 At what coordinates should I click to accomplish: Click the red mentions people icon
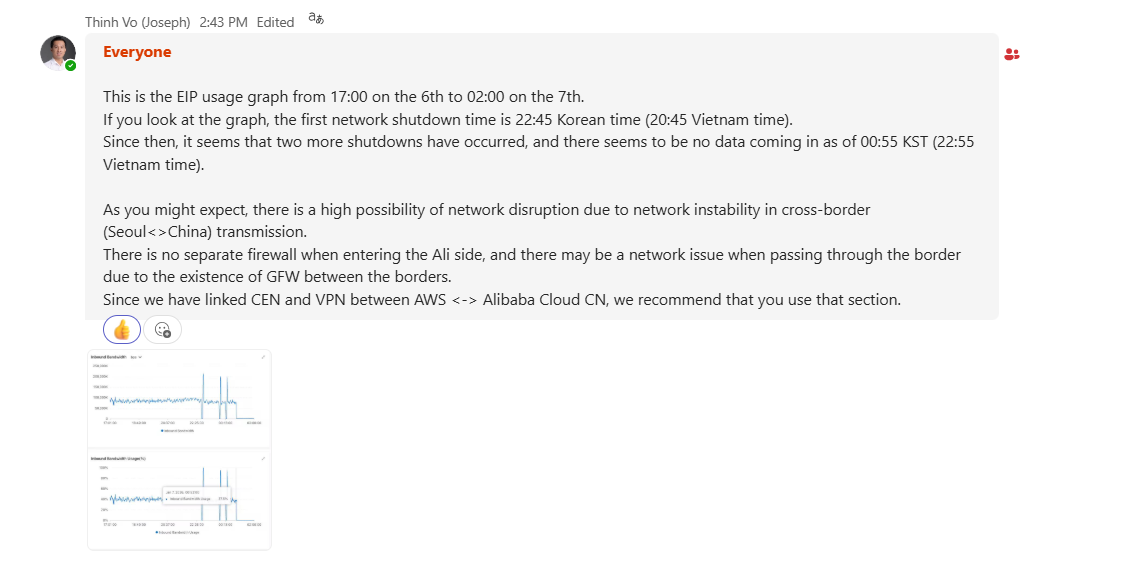point(1011,54)
